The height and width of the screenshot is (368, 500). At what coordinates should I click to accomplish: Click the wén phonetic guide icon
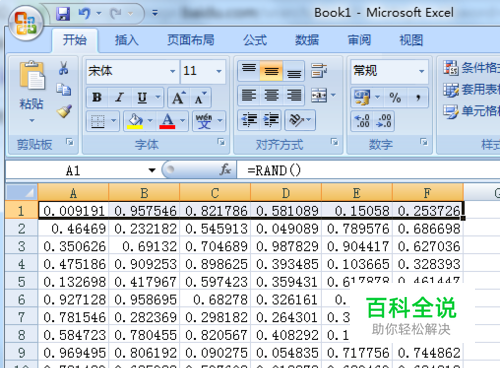tap(204, 121)
